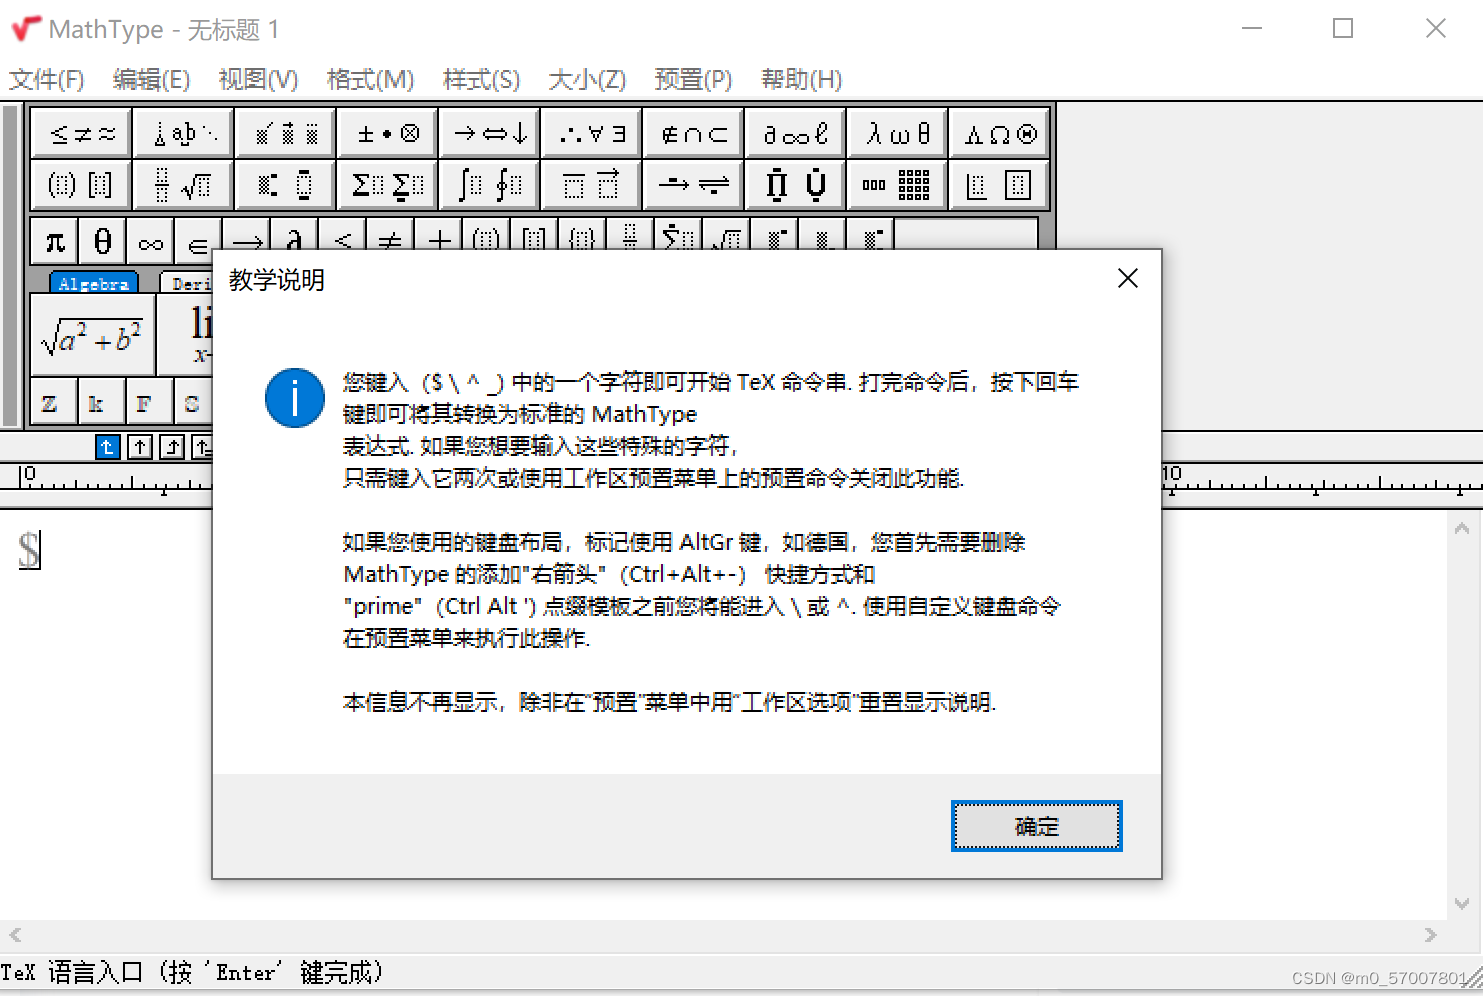Open the fraction and radical templates palette
1483x996 pixels.
click(185, 184)
